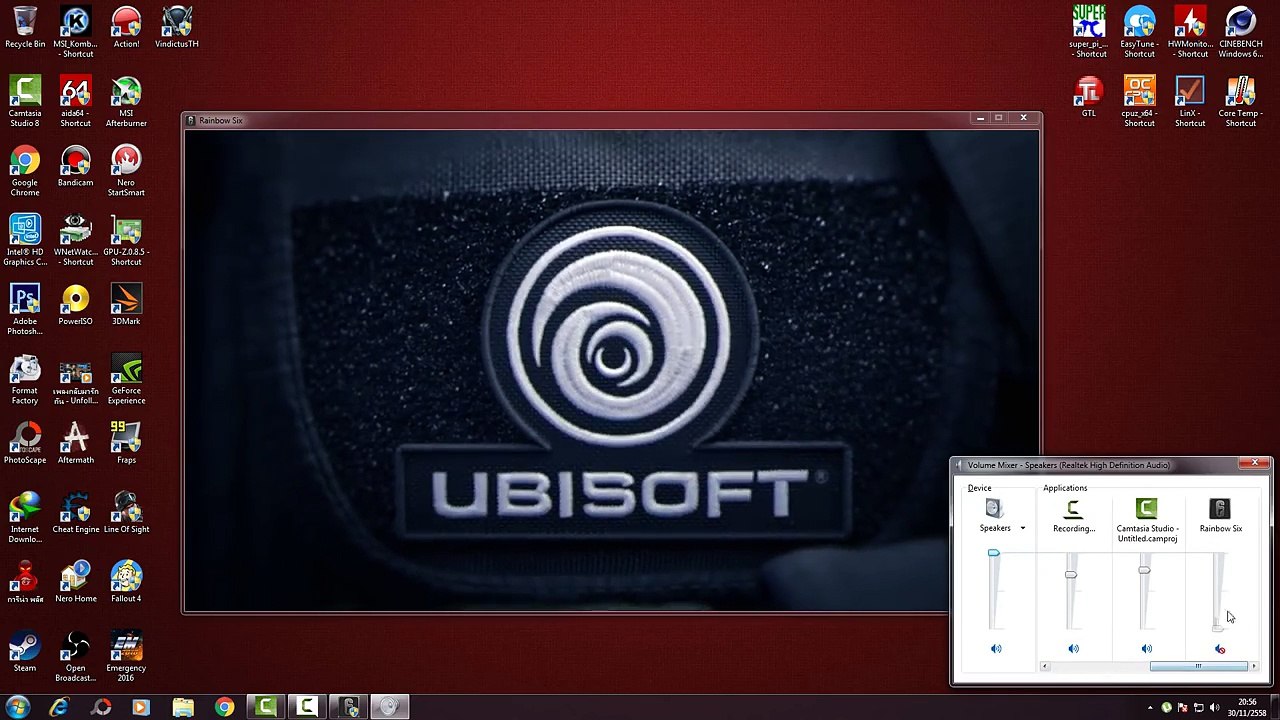Mute Camtasia Studio in Volume Mixer
Screen dimensions: 1280x720
click(x=1147, y=649)
